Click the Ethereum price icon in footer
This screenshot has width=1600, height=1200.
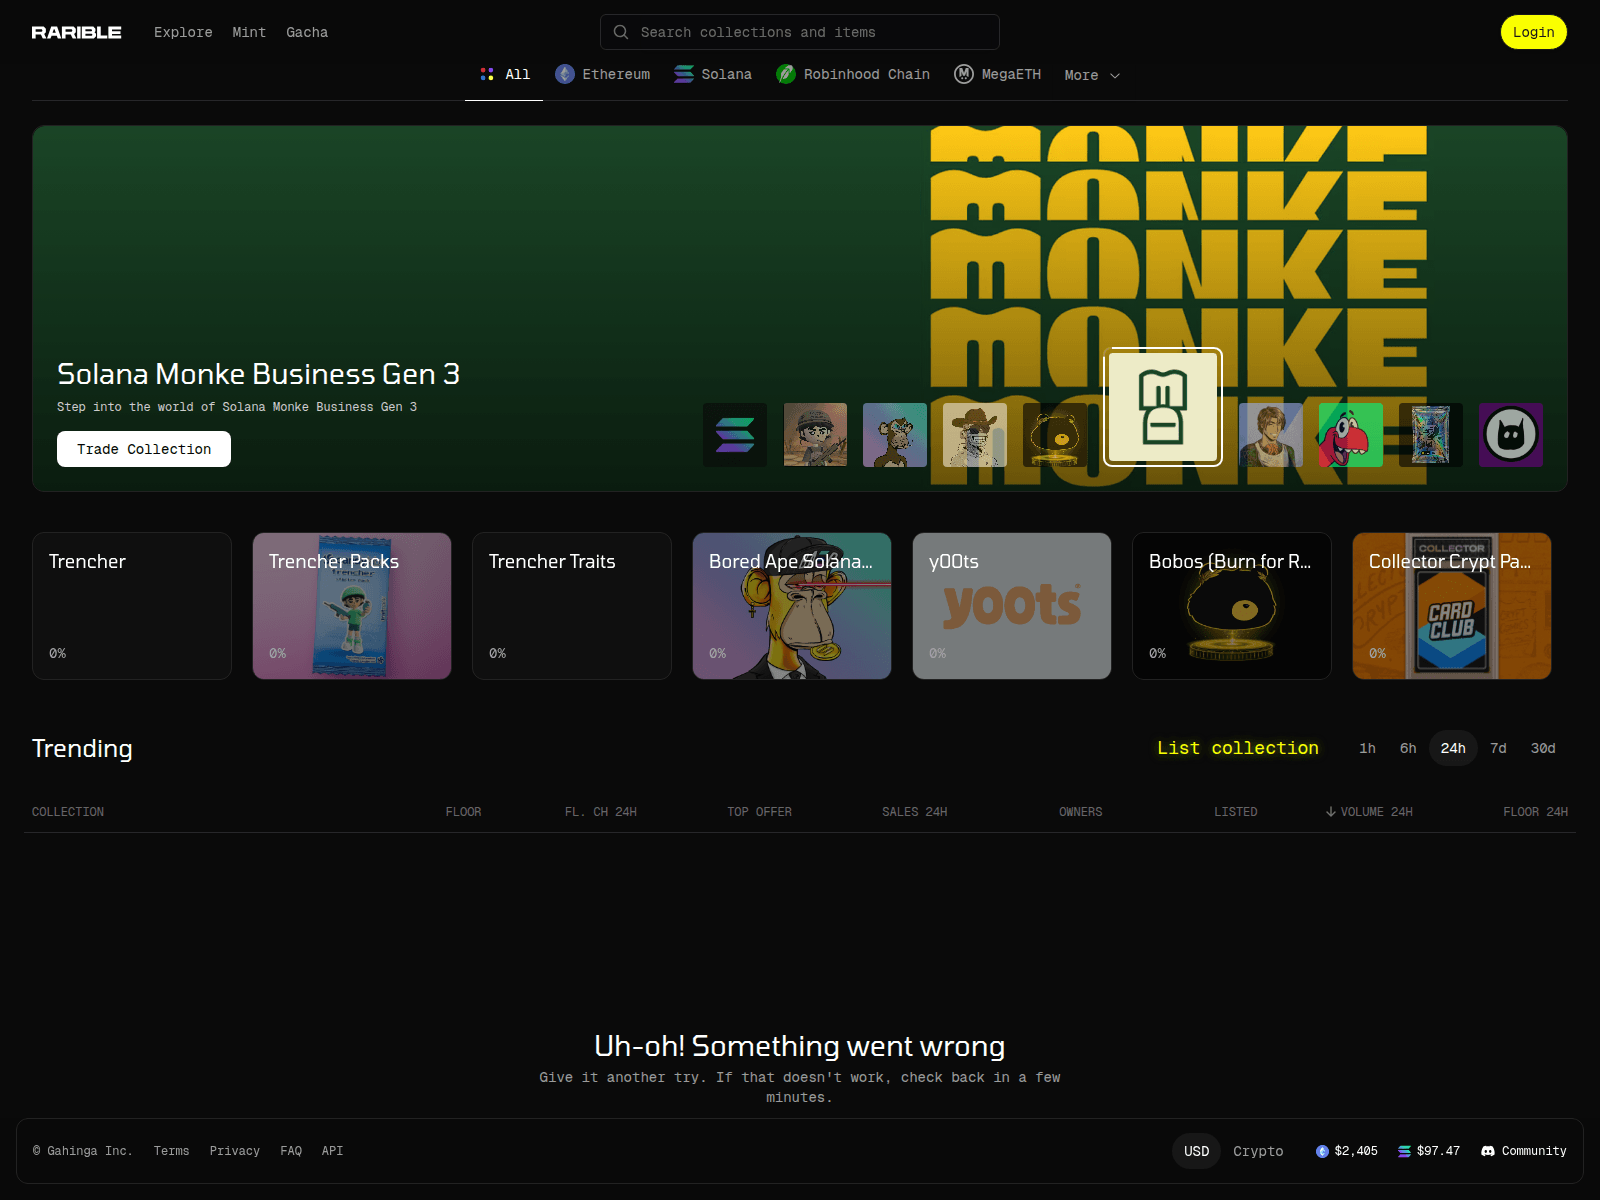pos(1322,1151)
